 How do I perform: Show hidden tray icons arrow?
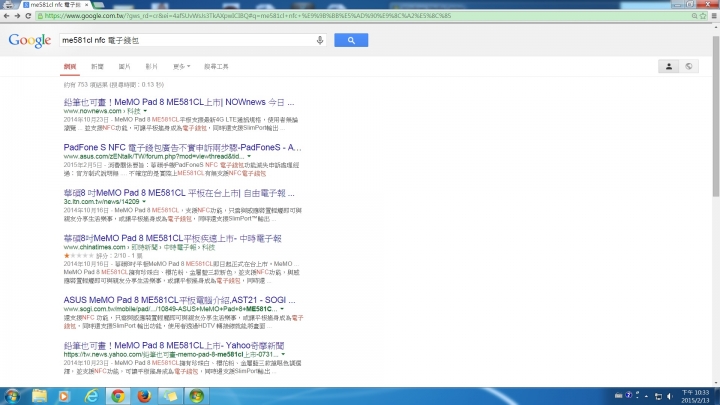click(x=647, y=396)
